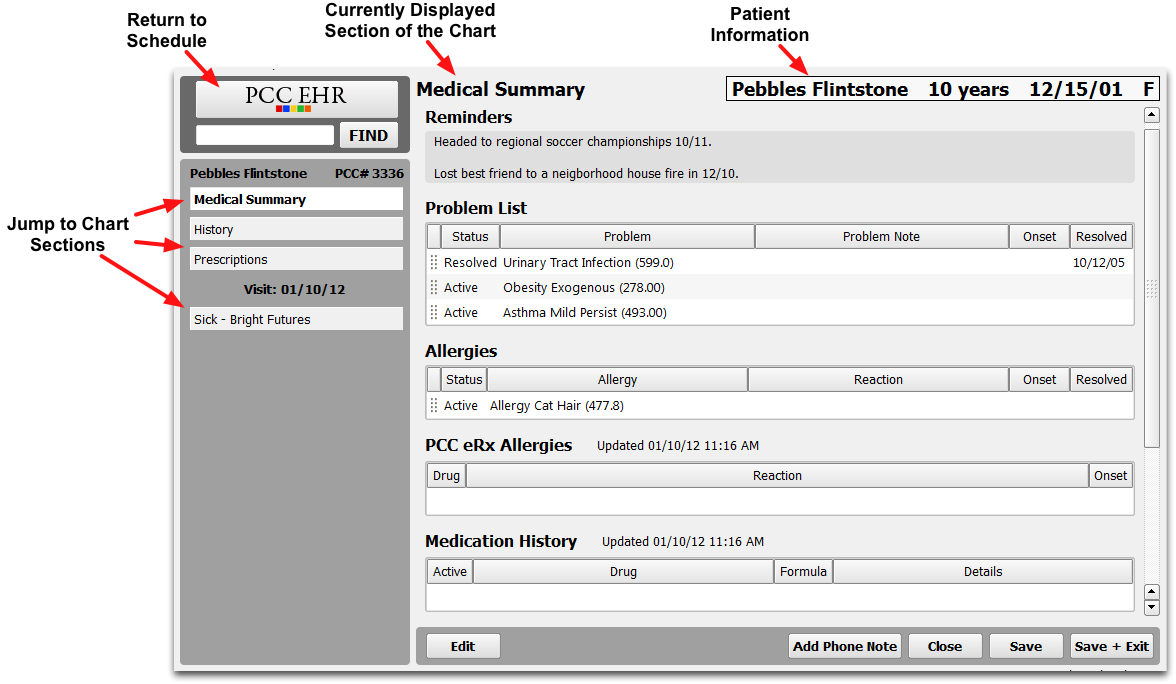Viewport: 1176px width, 684px height.
Task: Select drag handle beside Allergy Cat Hair row
Action: [434, 406]
